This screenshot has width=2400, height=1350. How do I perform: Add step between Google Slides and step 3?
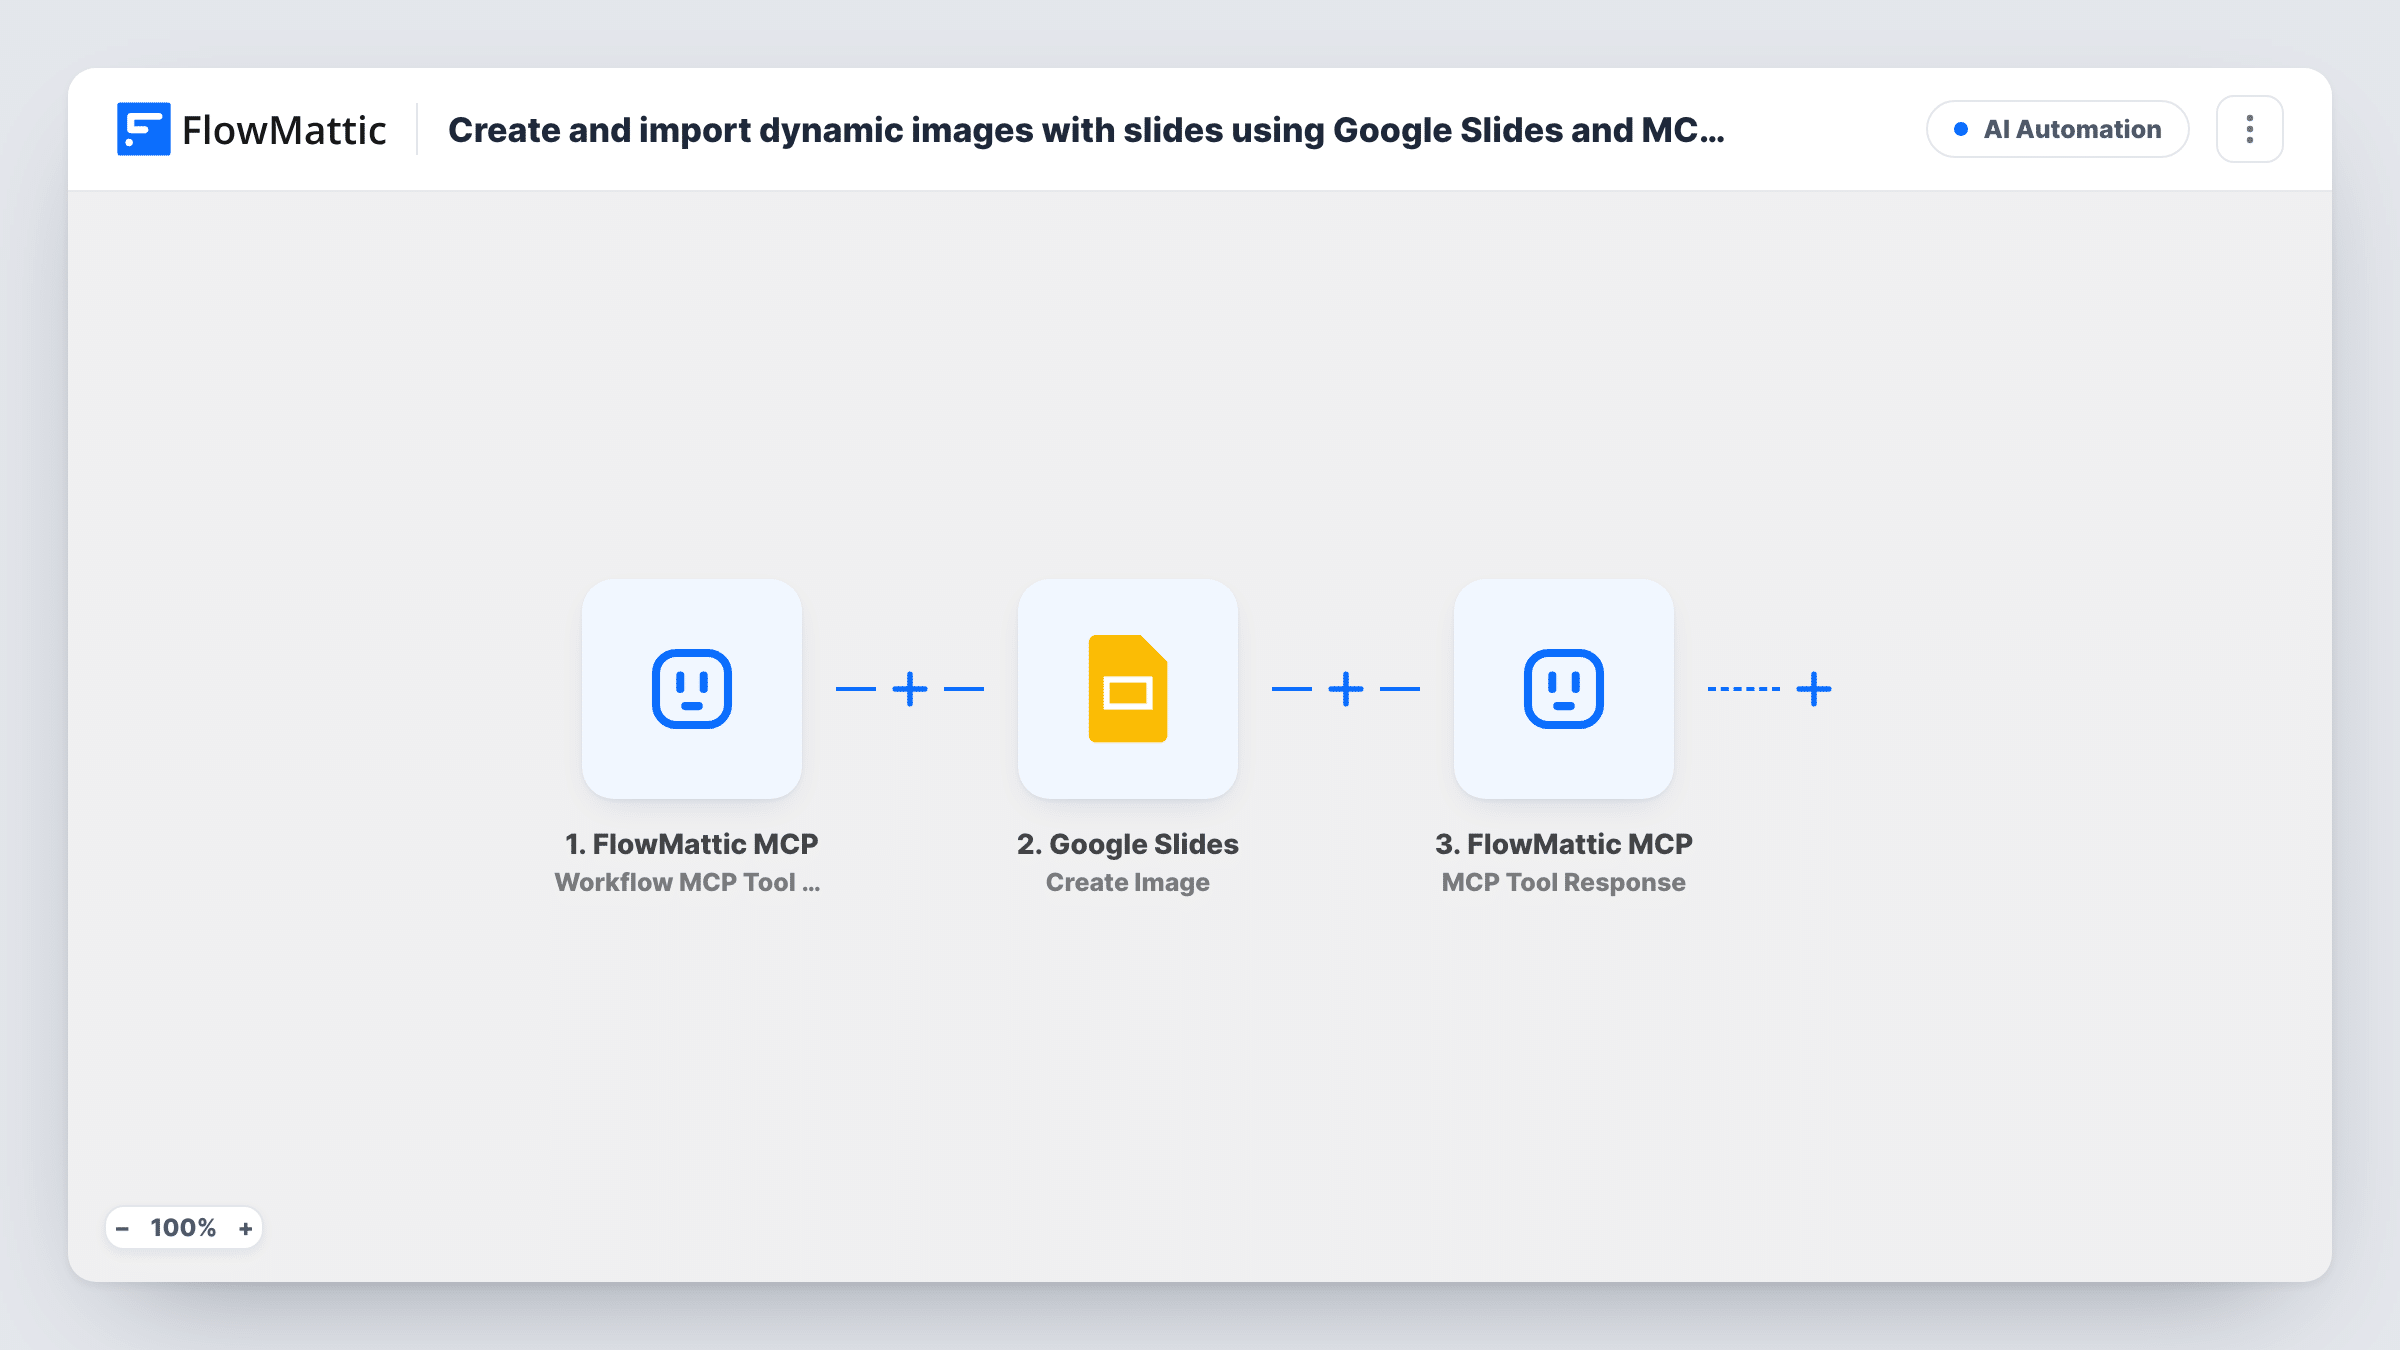pos(1346,689)
